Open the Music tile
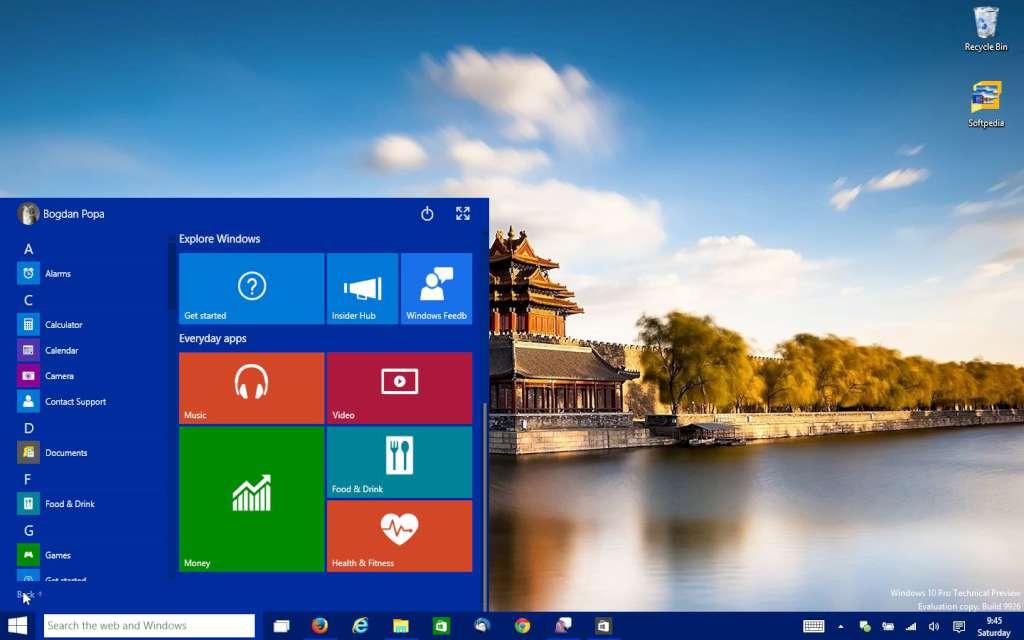The image size is (1024, 640). click(x=251, y=388)
